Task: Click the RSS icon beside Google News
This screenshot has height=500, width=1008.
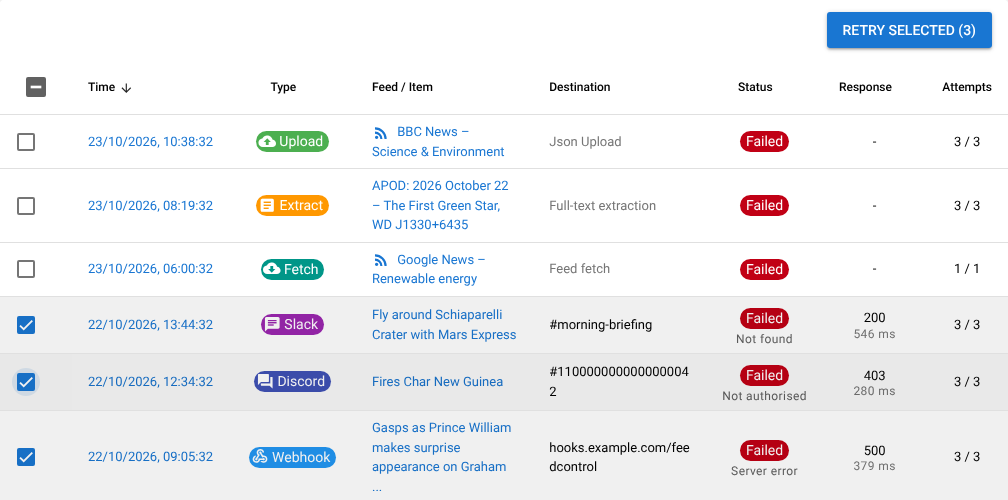Action: 381,260
